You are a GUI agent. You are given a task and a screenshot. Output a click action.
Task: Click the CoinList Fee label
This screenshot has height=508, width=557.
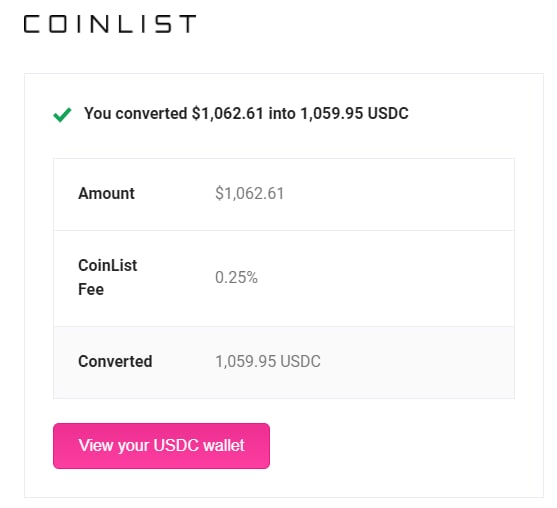107,277
